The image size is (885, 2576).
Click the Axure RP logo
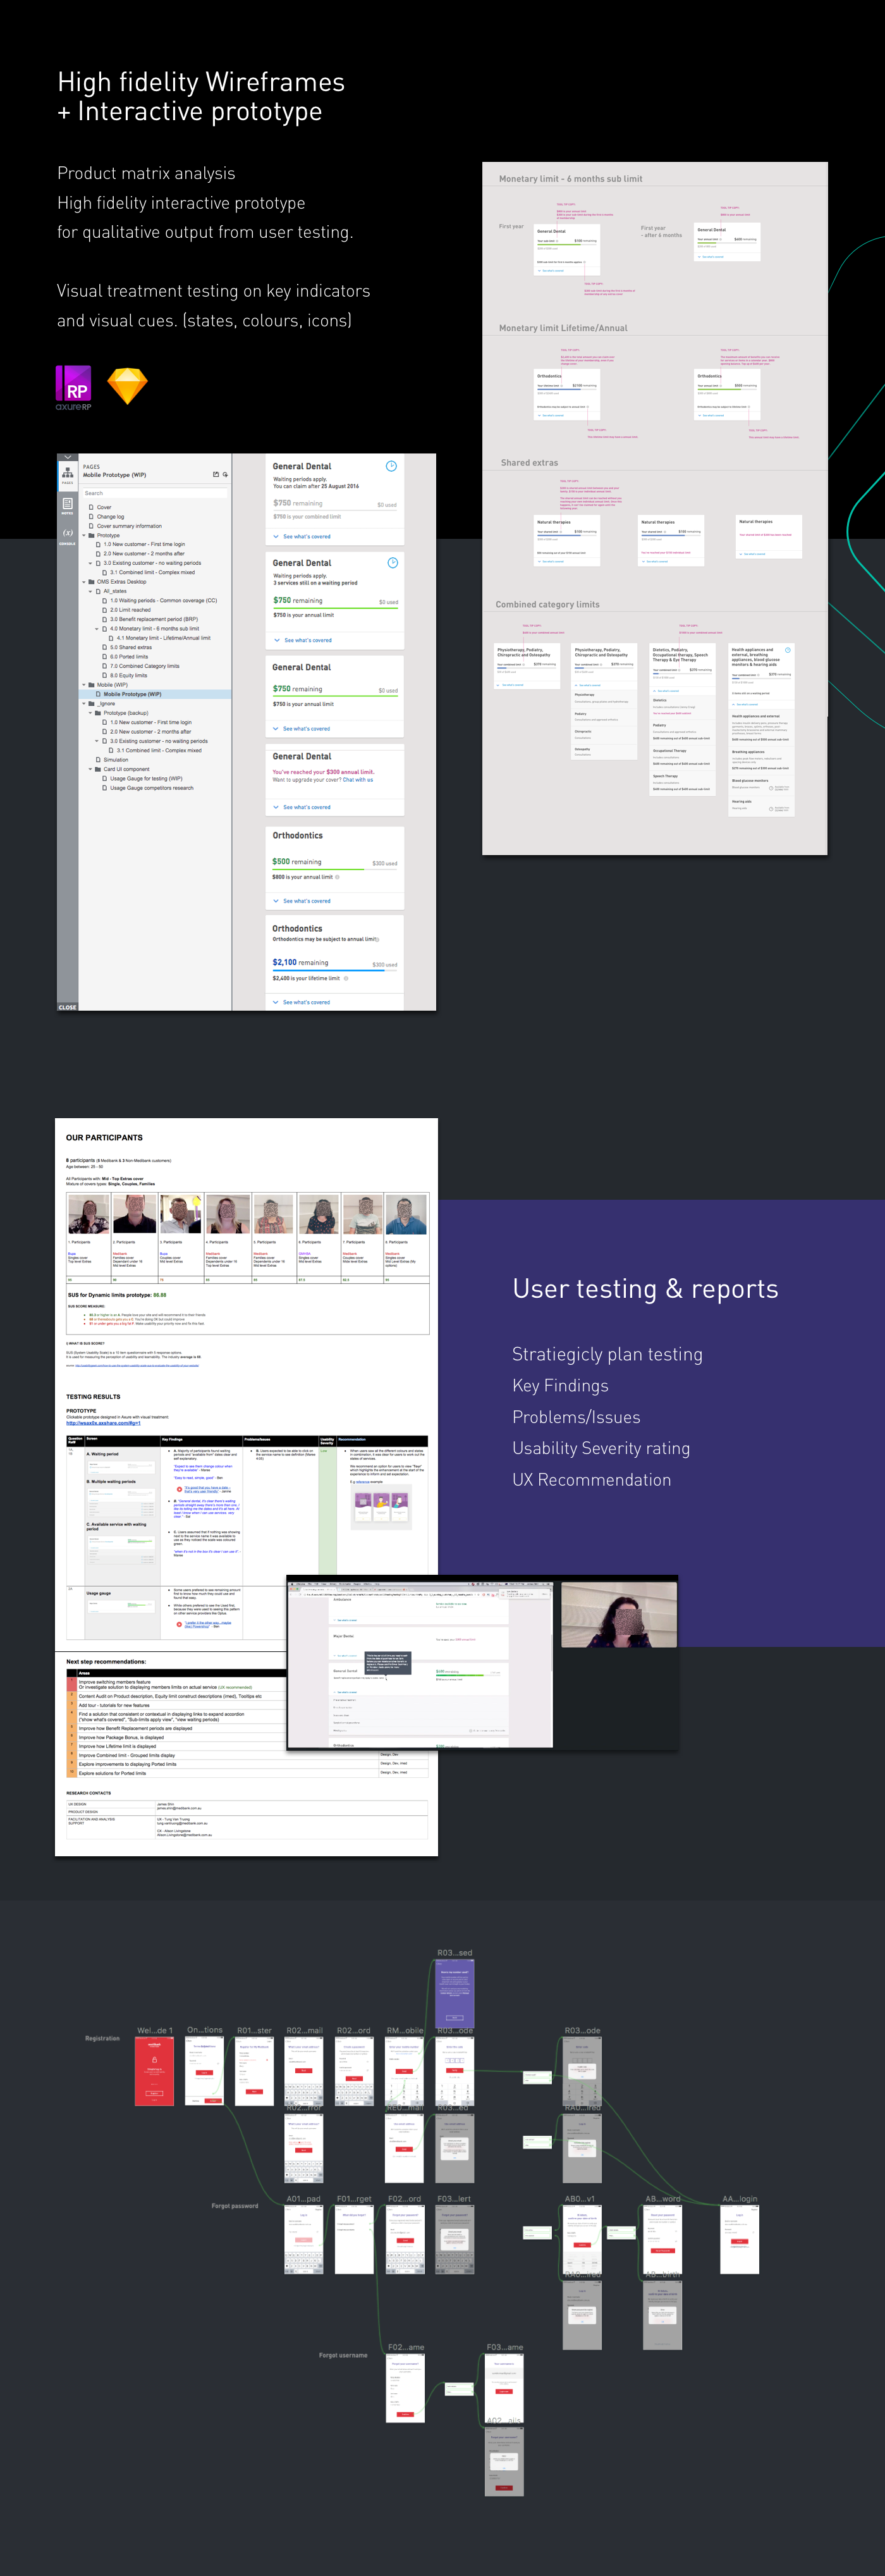pos(74,387)
